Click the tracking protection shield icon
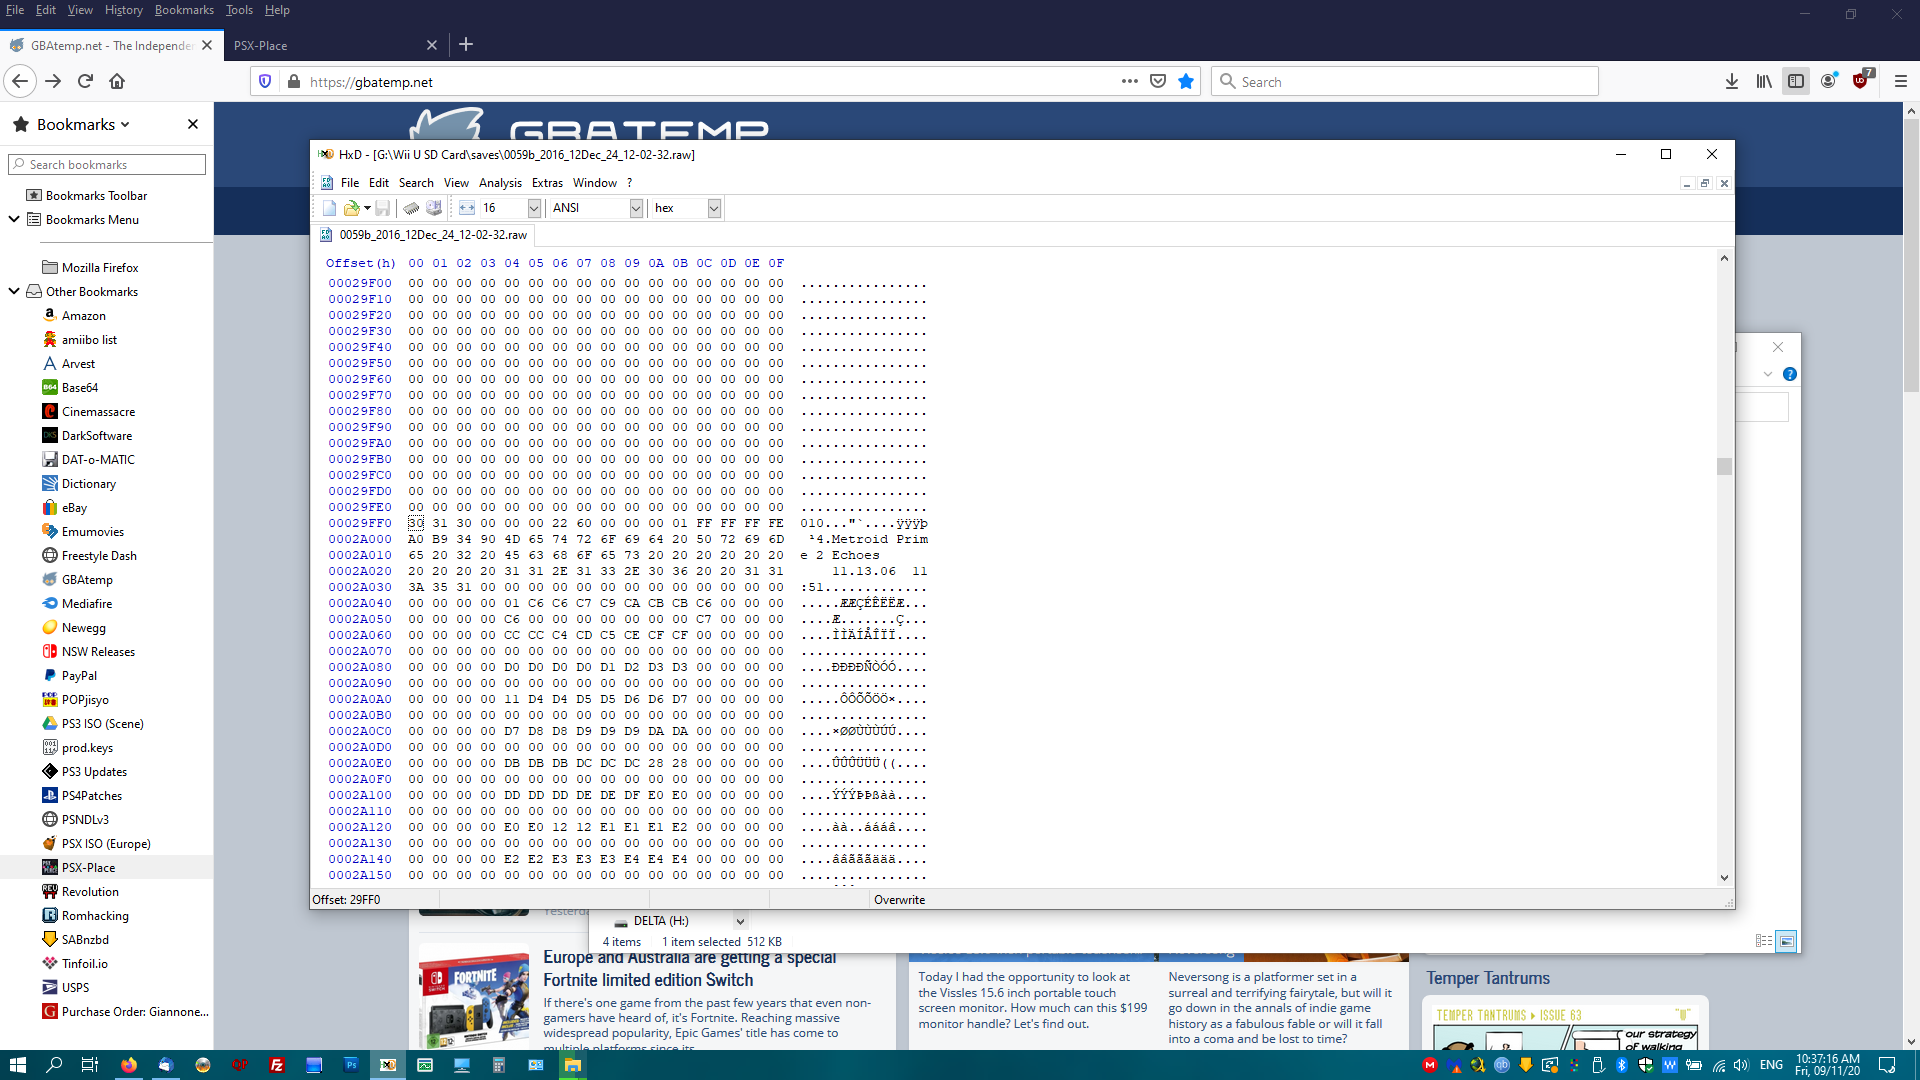This screenshot has height=1080, width=1920. pos(265,82)
